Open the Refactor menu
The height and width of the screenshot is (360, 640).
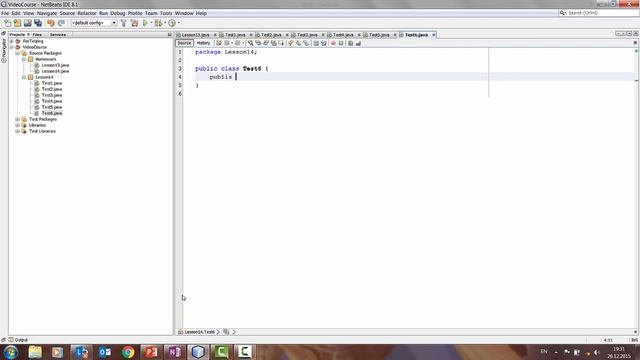(87, 13)
